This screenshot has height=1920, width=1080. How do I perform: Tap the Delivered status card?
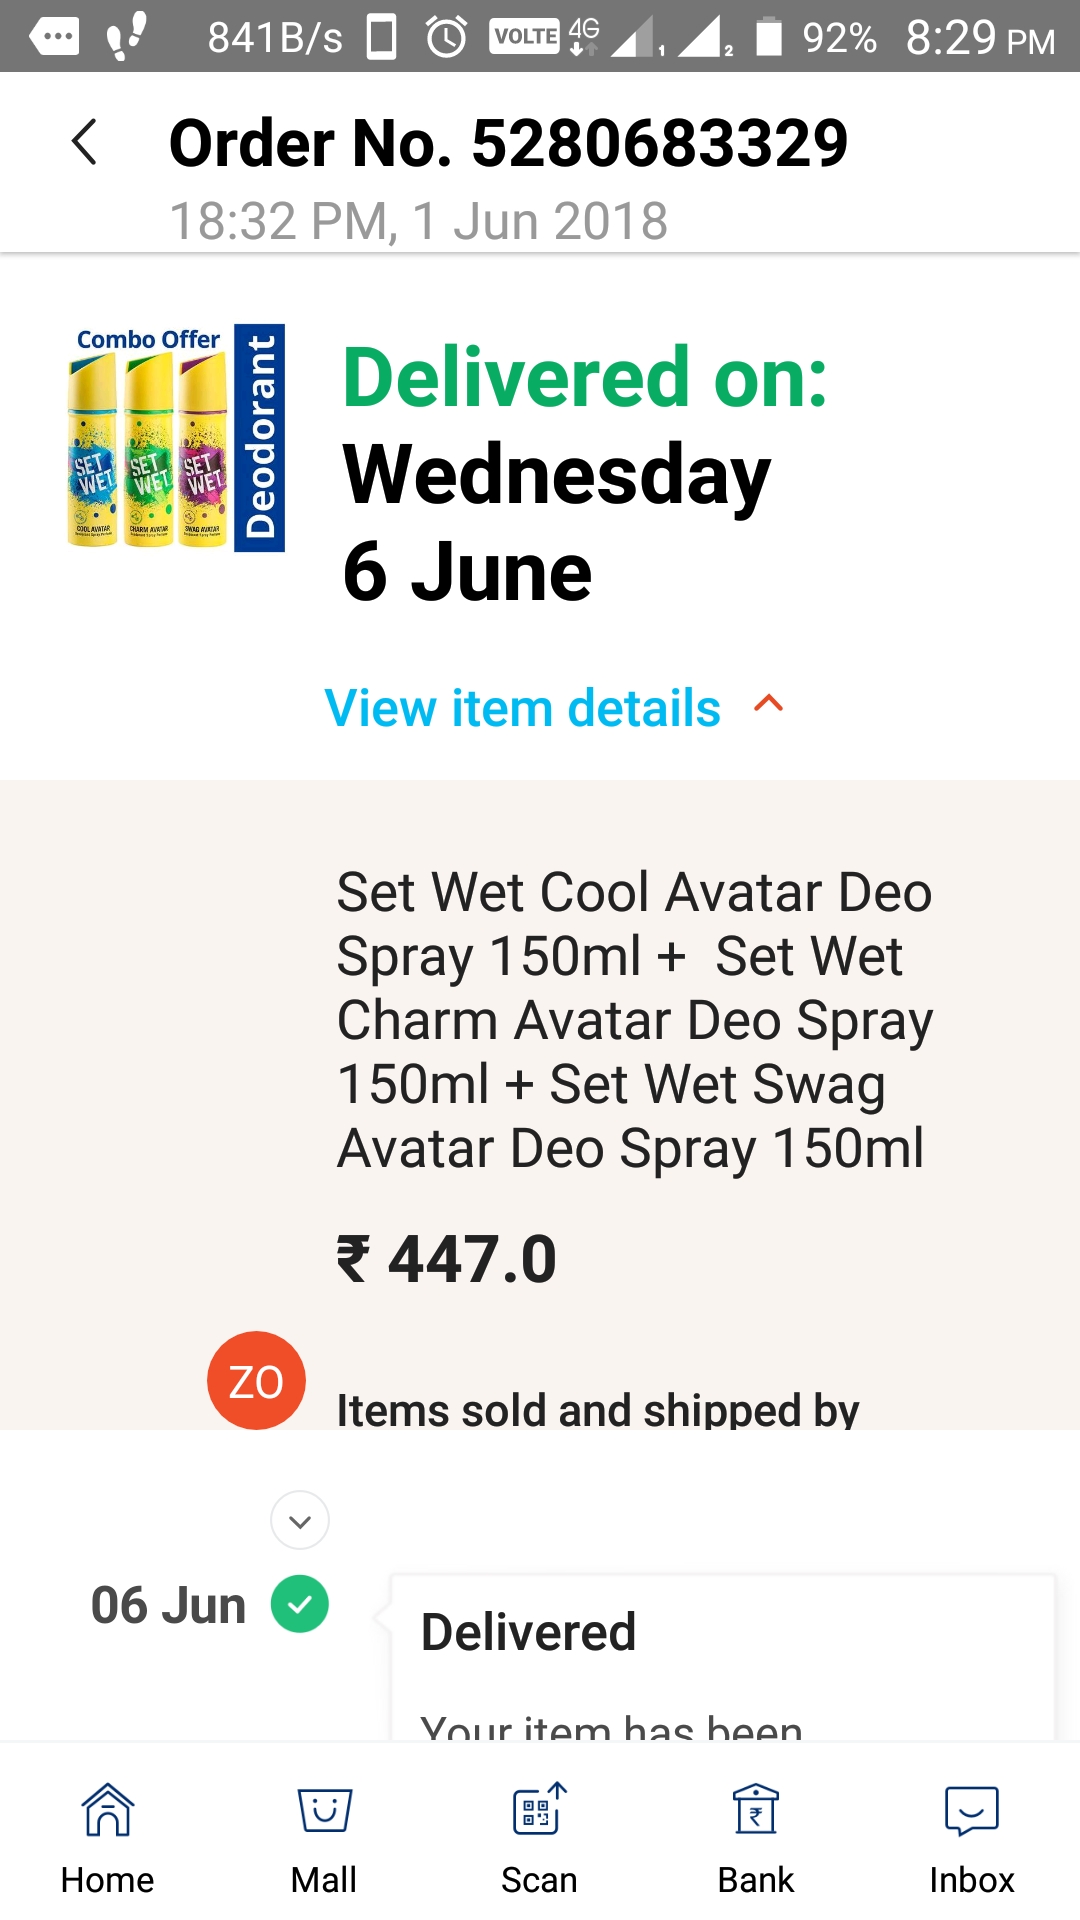pyautogui.click(x=722, y=1655)
